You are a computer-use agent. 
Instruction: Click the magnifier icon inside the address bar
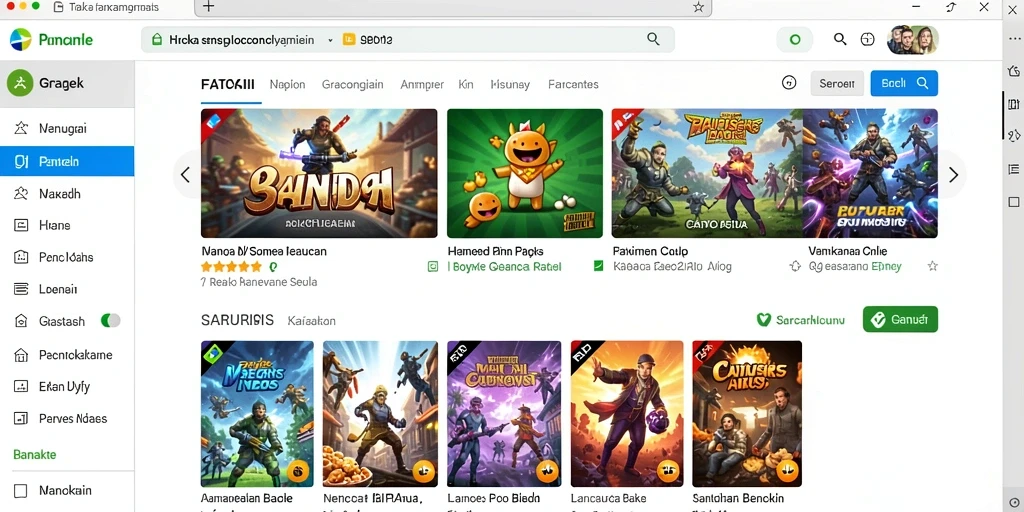coord(653,39)
